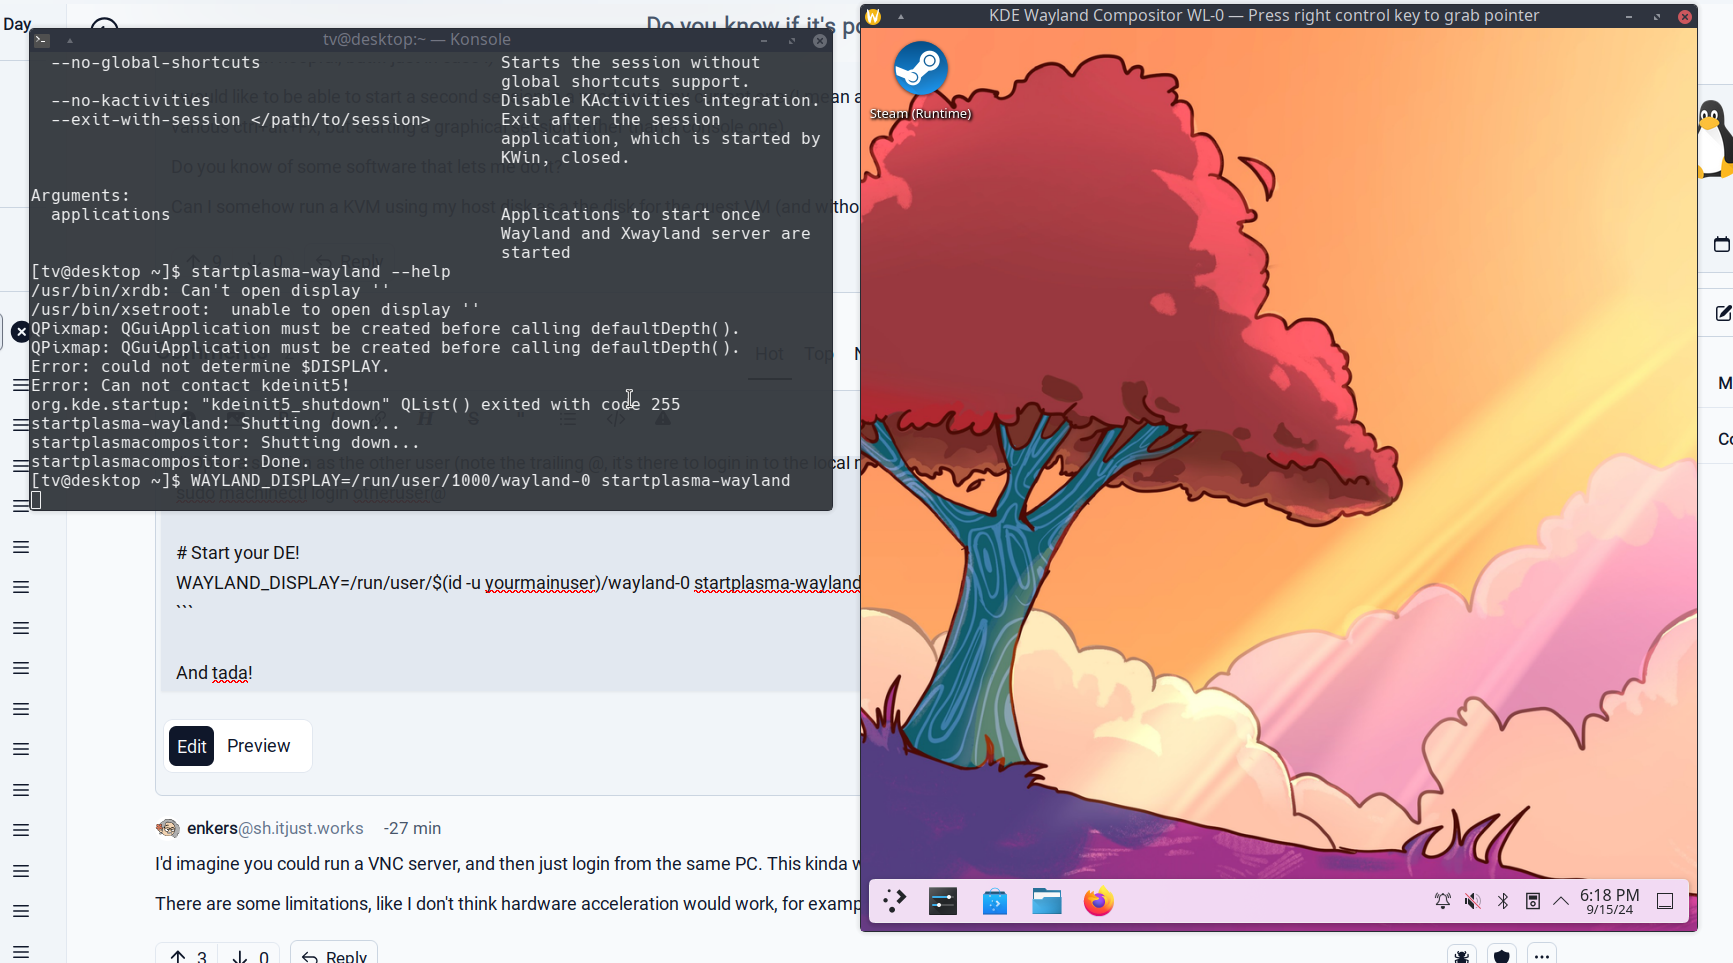Downvote the enkers comment
The width and height of the screenshot is (1733, 963).
pos(251,956)
